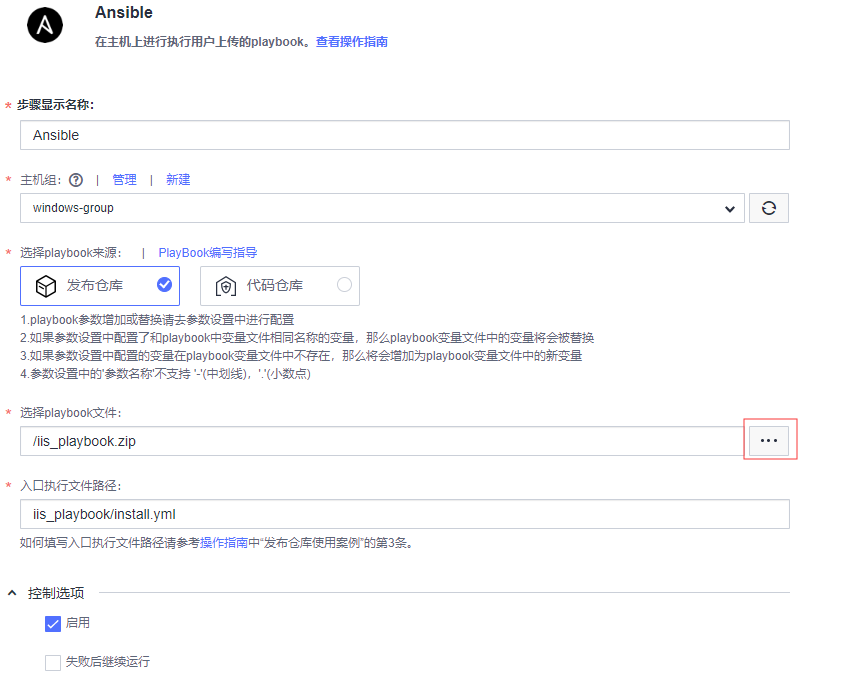Open the windows-group host group dropdown
Image resolution: width=854 pixels, height=677 pixels.
[x=382, y=208]
